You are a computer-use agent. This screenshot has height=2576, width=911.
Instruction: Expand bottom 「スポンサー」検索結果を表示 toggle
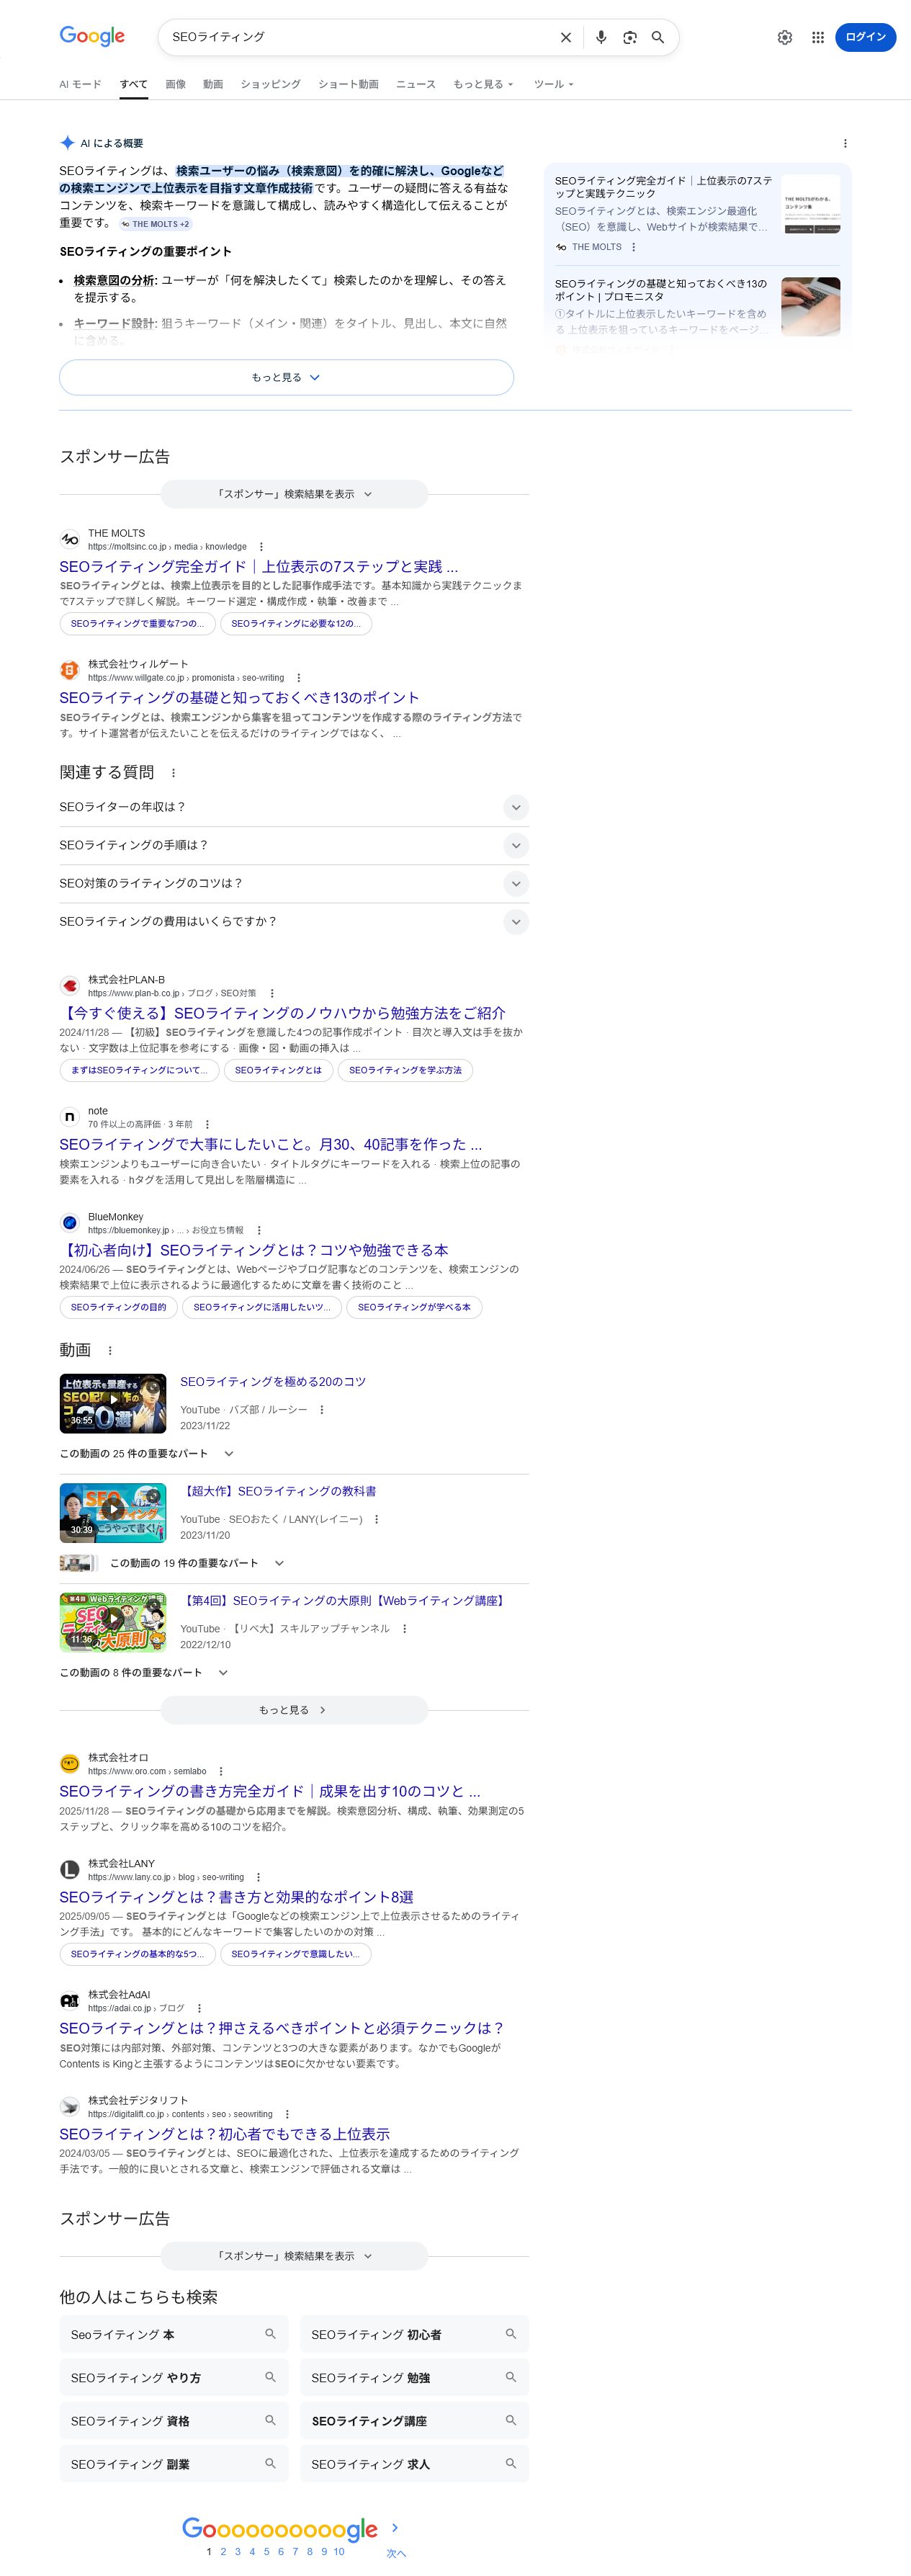[x=294, y=2257]
